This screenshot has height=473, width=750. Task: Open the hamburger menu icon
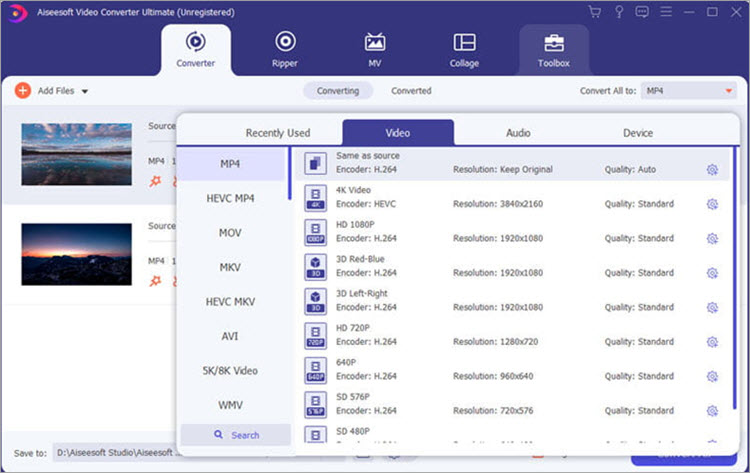coord(666,12)
